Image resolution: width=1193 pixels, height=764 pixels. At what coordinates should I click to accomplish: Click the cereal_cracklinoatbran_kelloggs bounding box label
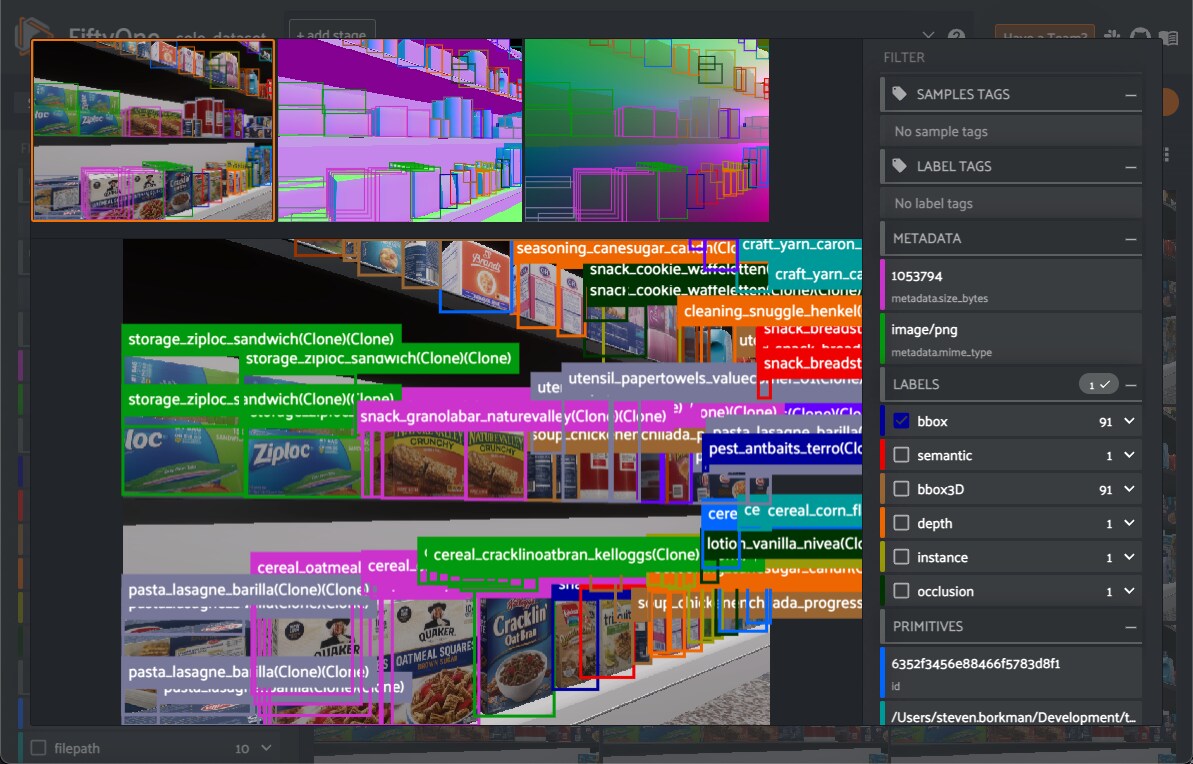point(563,555)
